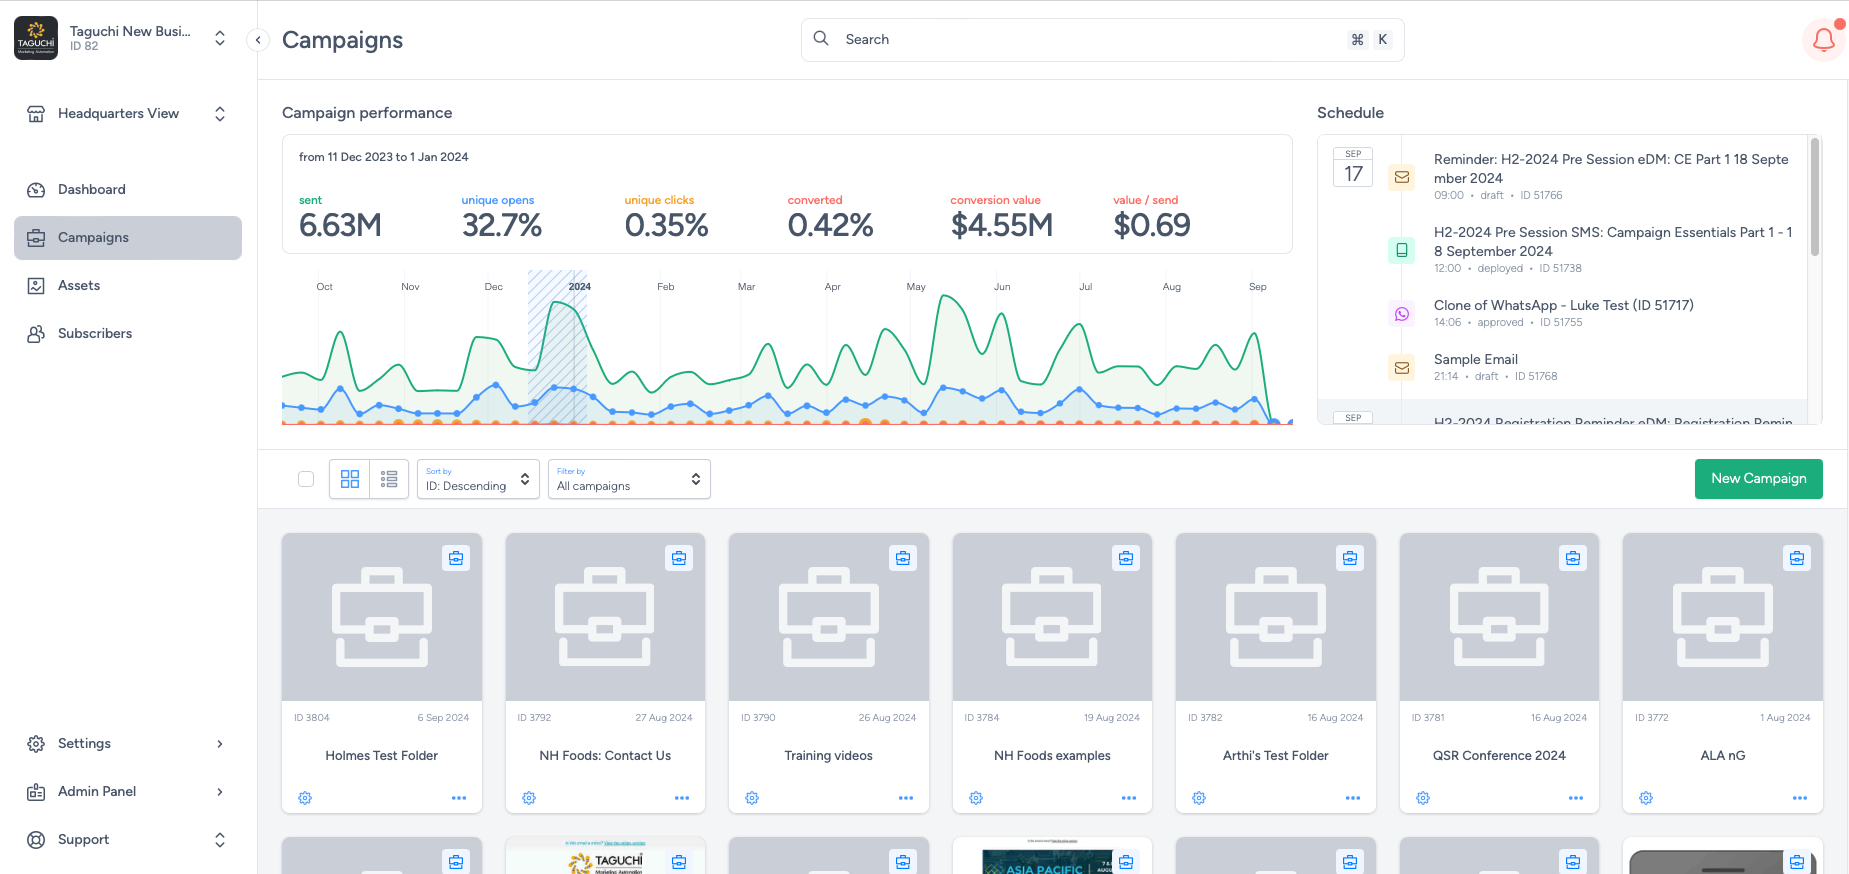This screenshot has height=874, width=1849.
Task: Expand the Settings menu chevron
Action: click(220, 744)
